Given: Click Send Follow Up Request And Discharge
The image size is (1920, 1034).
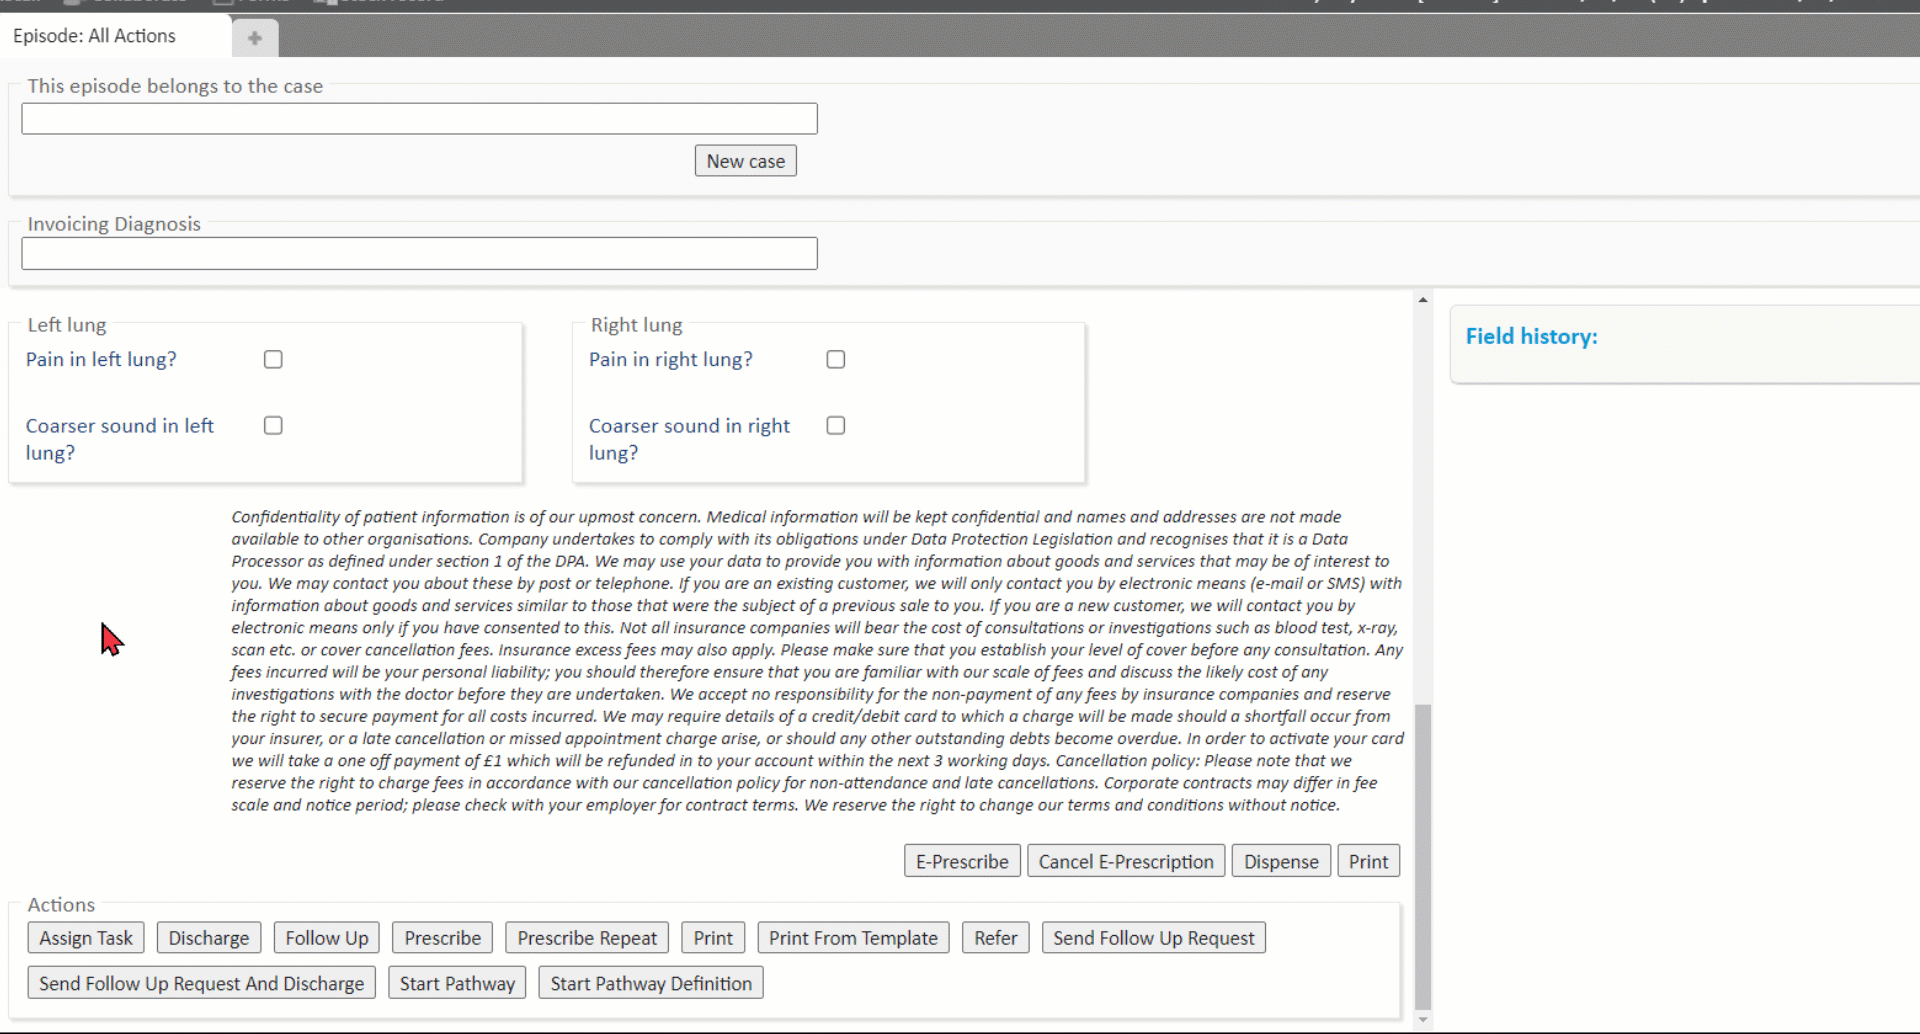Looking at the screenshot, I should point(201,983).
